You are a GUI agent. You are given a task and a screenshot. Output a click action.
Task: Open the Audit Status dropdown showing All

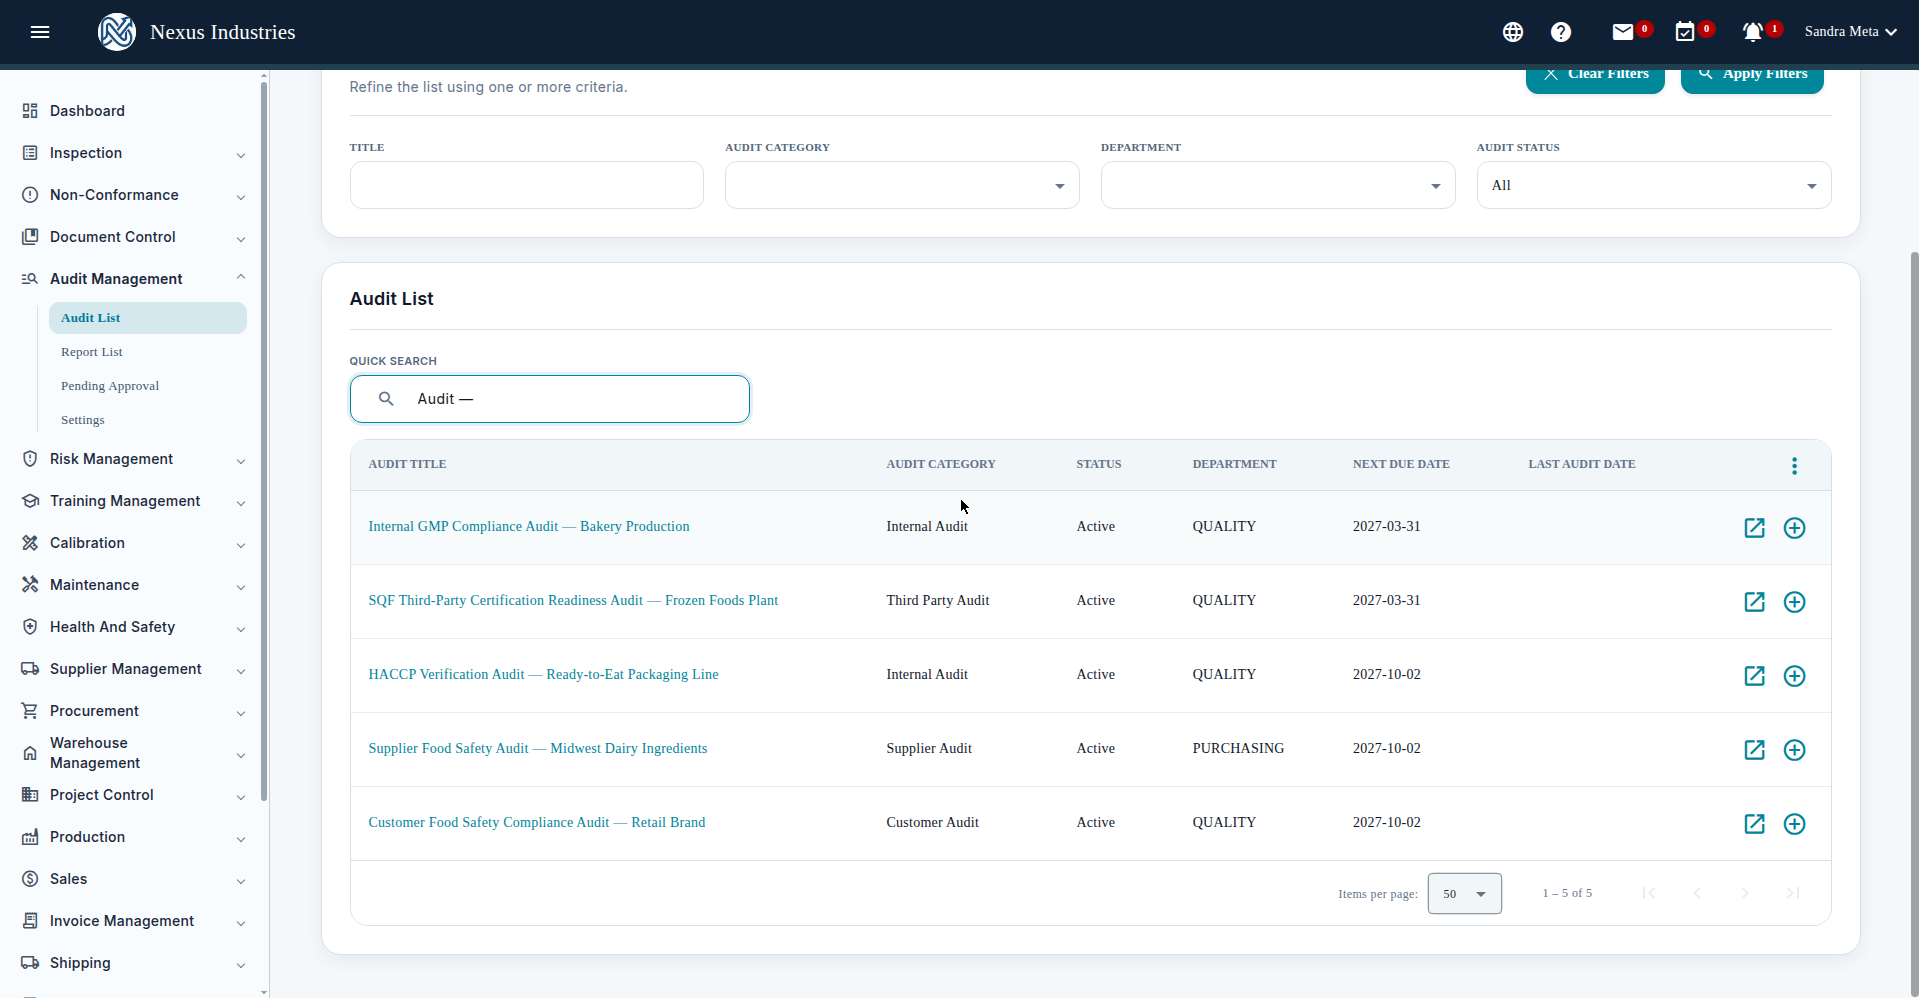tap(1654, 185)
